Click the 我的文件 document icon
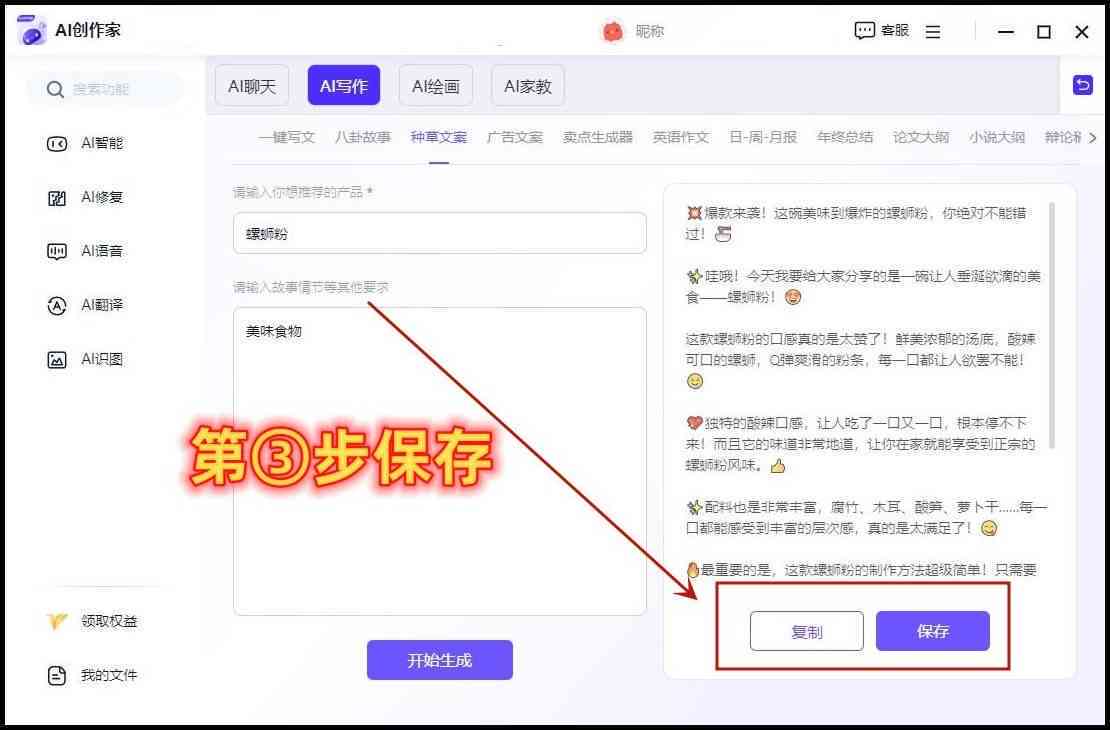The width and height of the screenshot is (1110, 730). click(x=57, y=675)
